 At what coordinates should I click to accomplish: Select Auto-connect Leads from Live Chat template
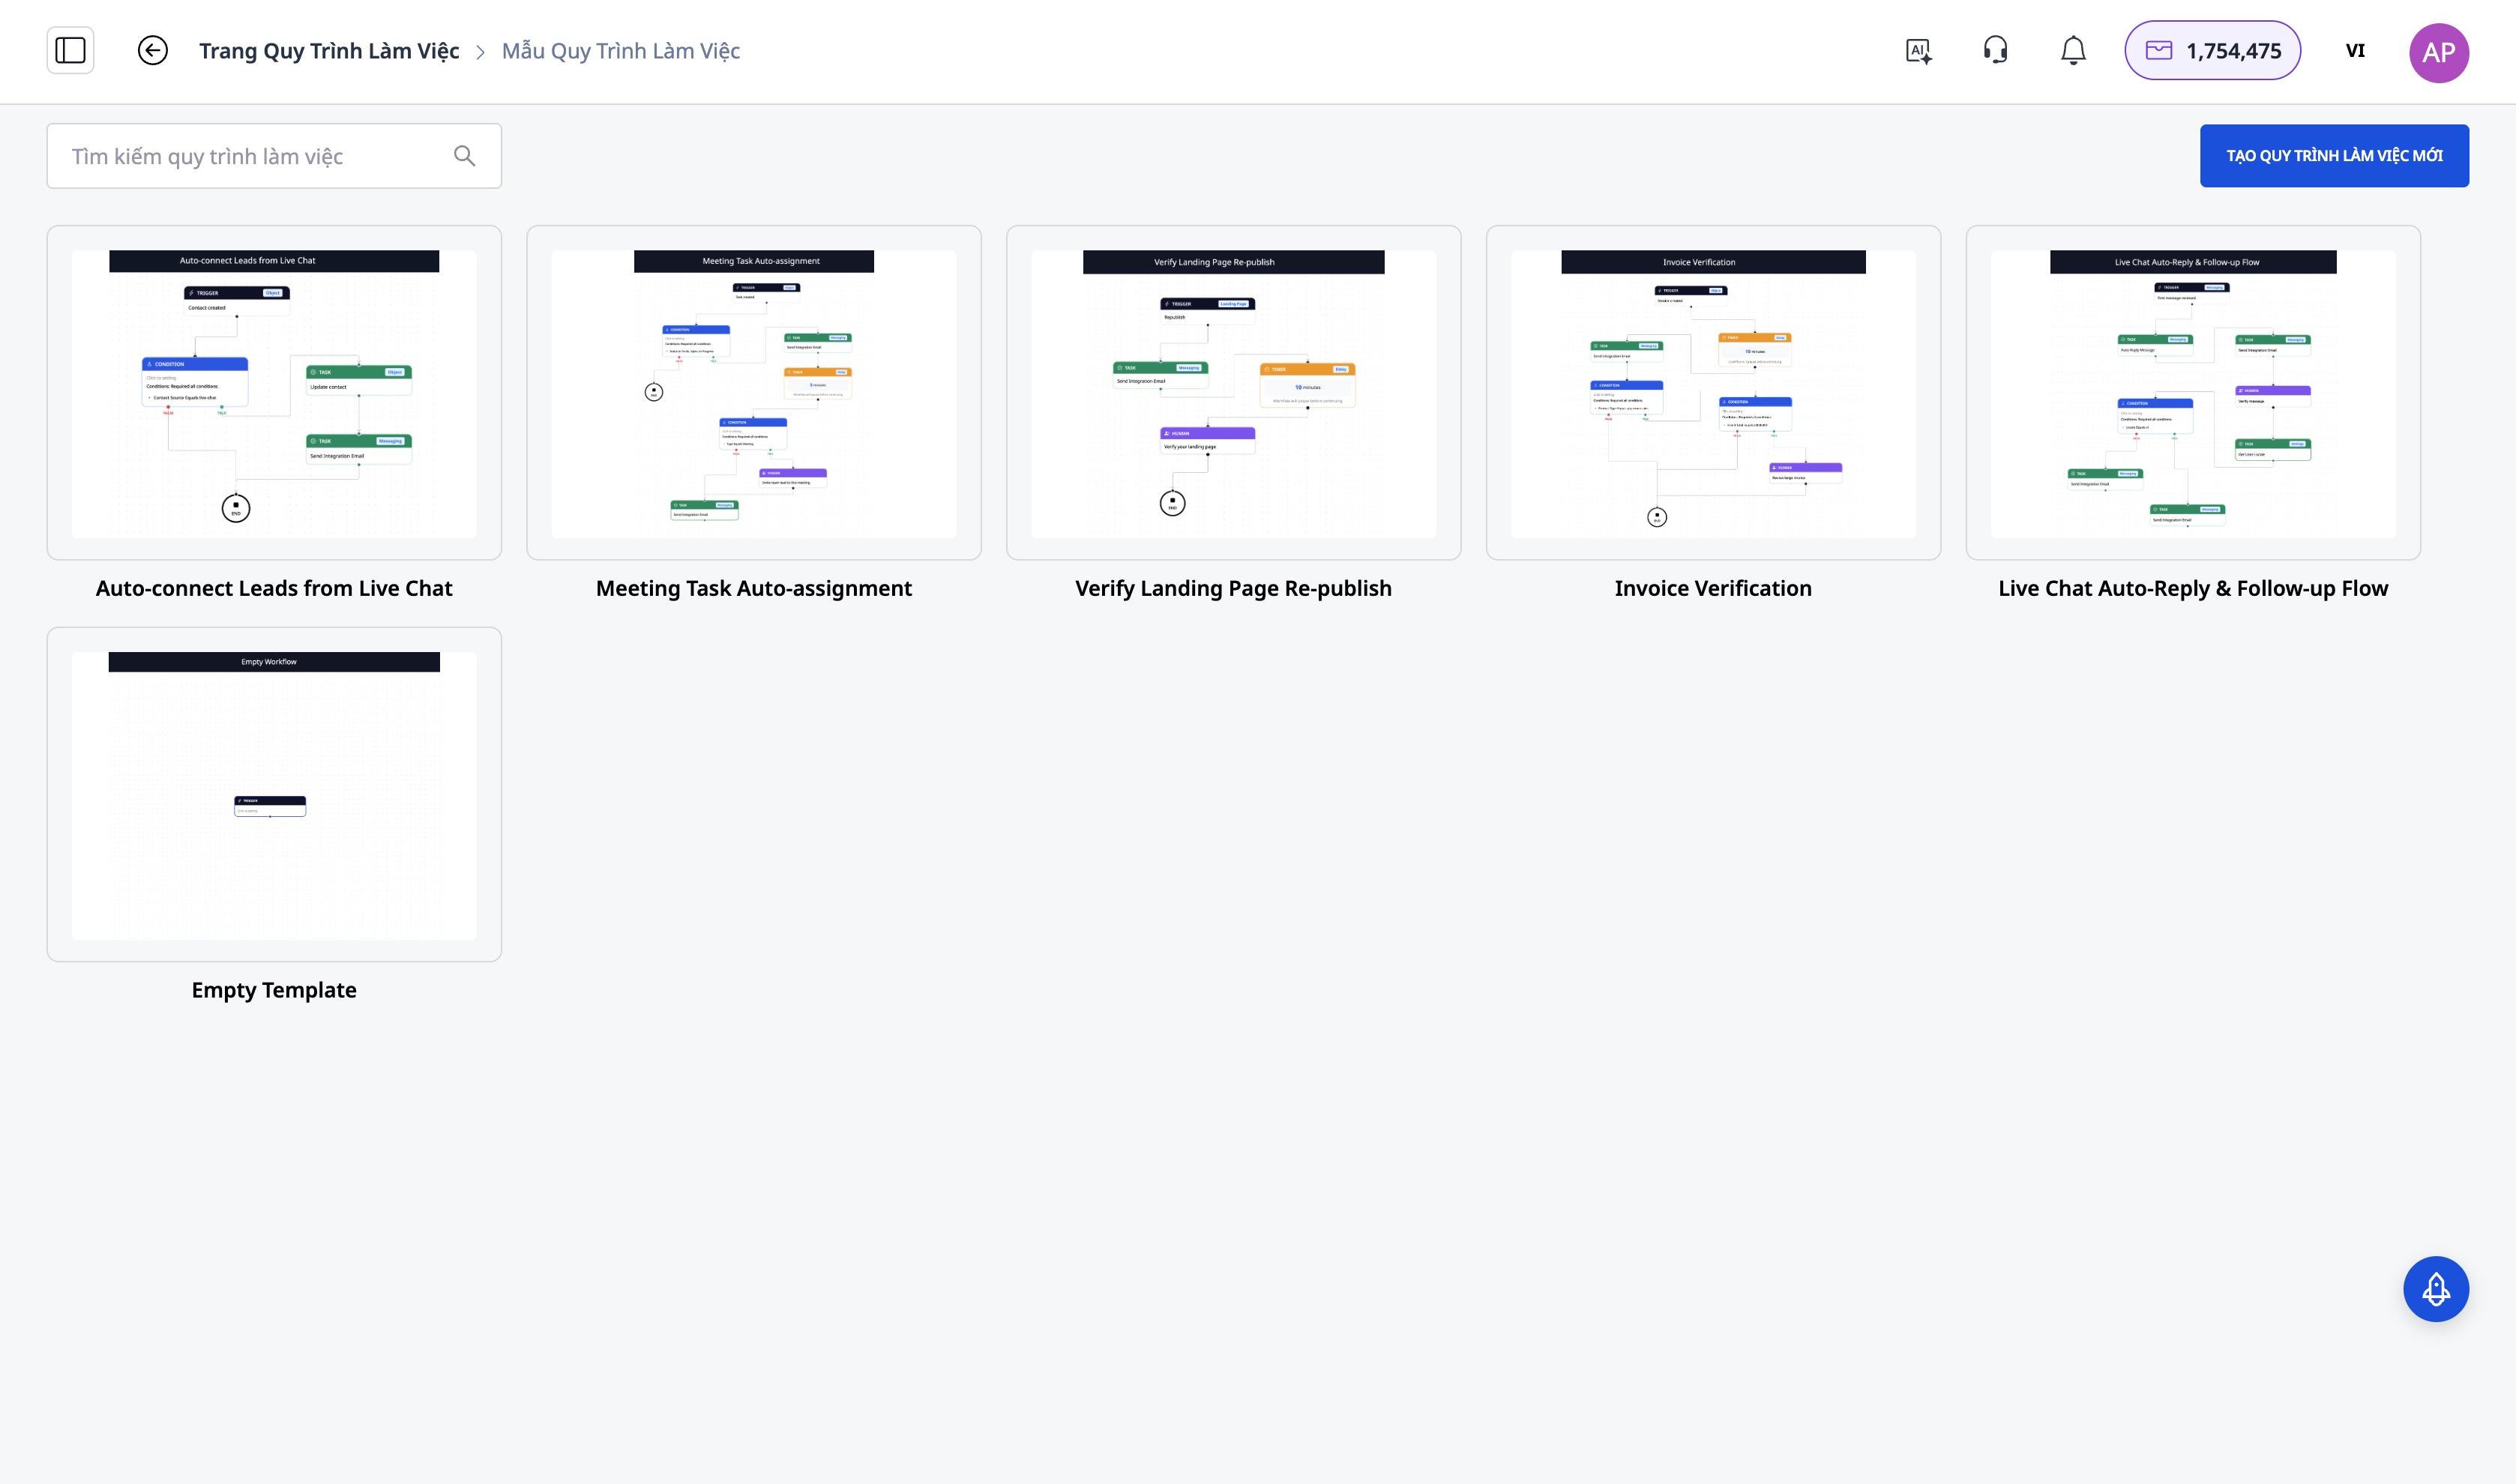point(274,393)
